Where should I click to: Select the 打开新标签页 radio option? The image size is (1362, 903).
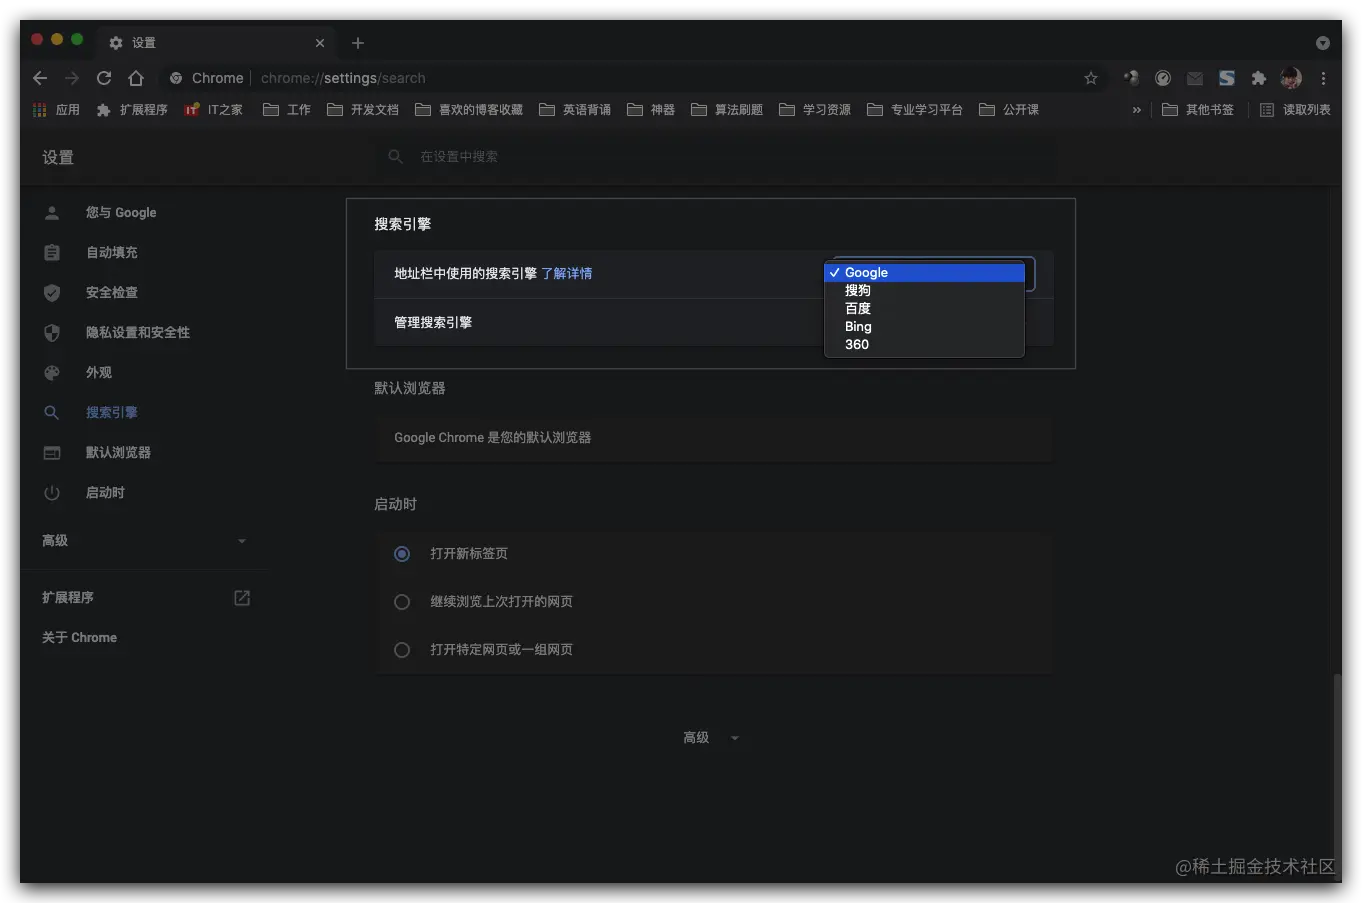click(x=402, y=554)
